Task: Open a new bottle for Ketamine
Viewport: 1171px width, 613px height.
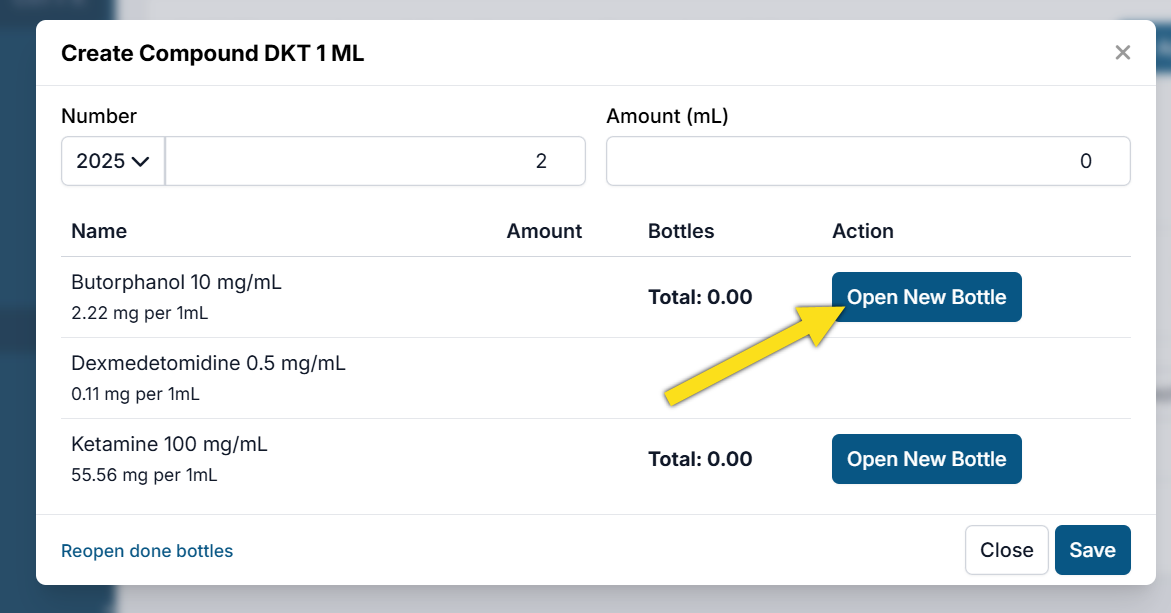Action: coord(926,459)
